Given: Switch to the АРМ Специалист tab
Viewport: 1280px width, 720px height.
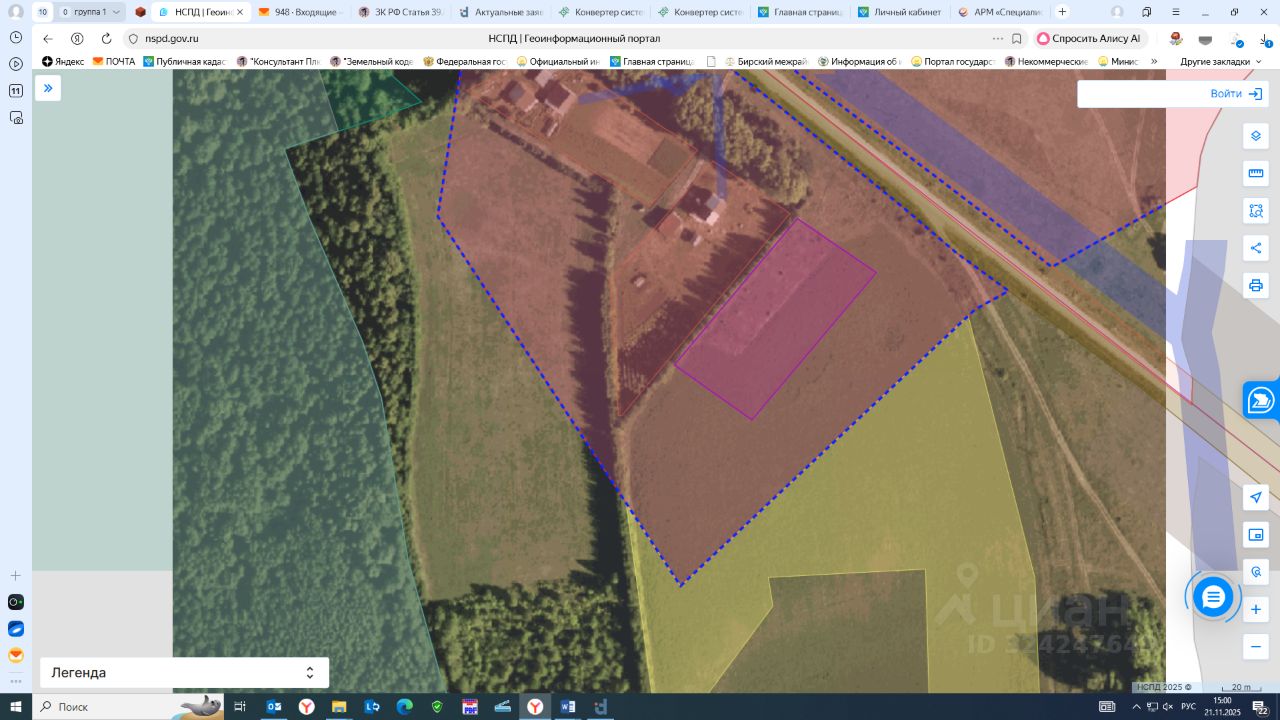Looking at the screenshot, I should pyautogui.click(x=1000, y=12).
